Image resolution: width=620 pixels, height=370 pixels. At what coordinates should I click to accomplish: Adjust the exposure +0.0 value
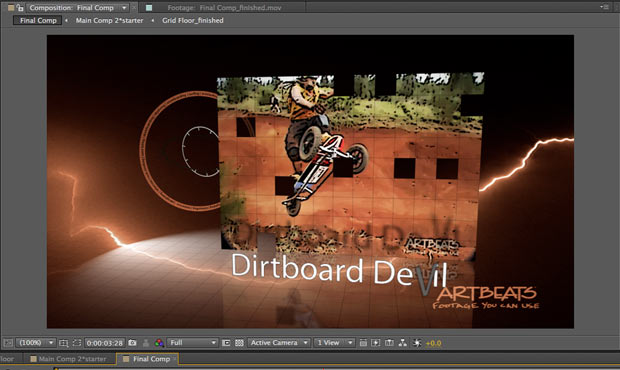click(x=433, y=343)
